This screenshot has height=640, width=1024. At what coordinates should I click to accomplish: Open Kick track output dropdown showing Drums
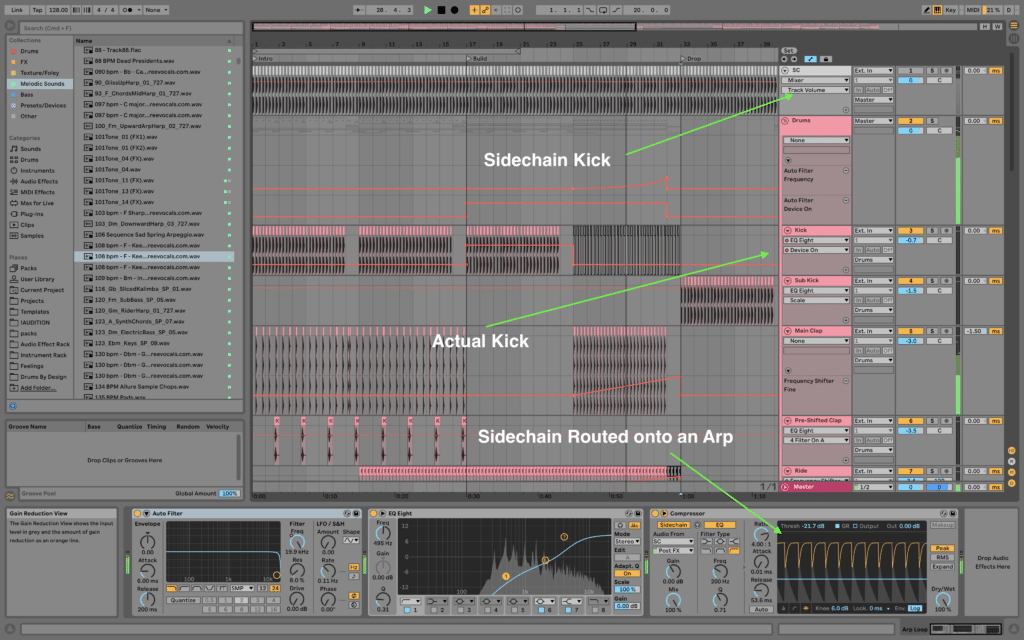(873, 260)
